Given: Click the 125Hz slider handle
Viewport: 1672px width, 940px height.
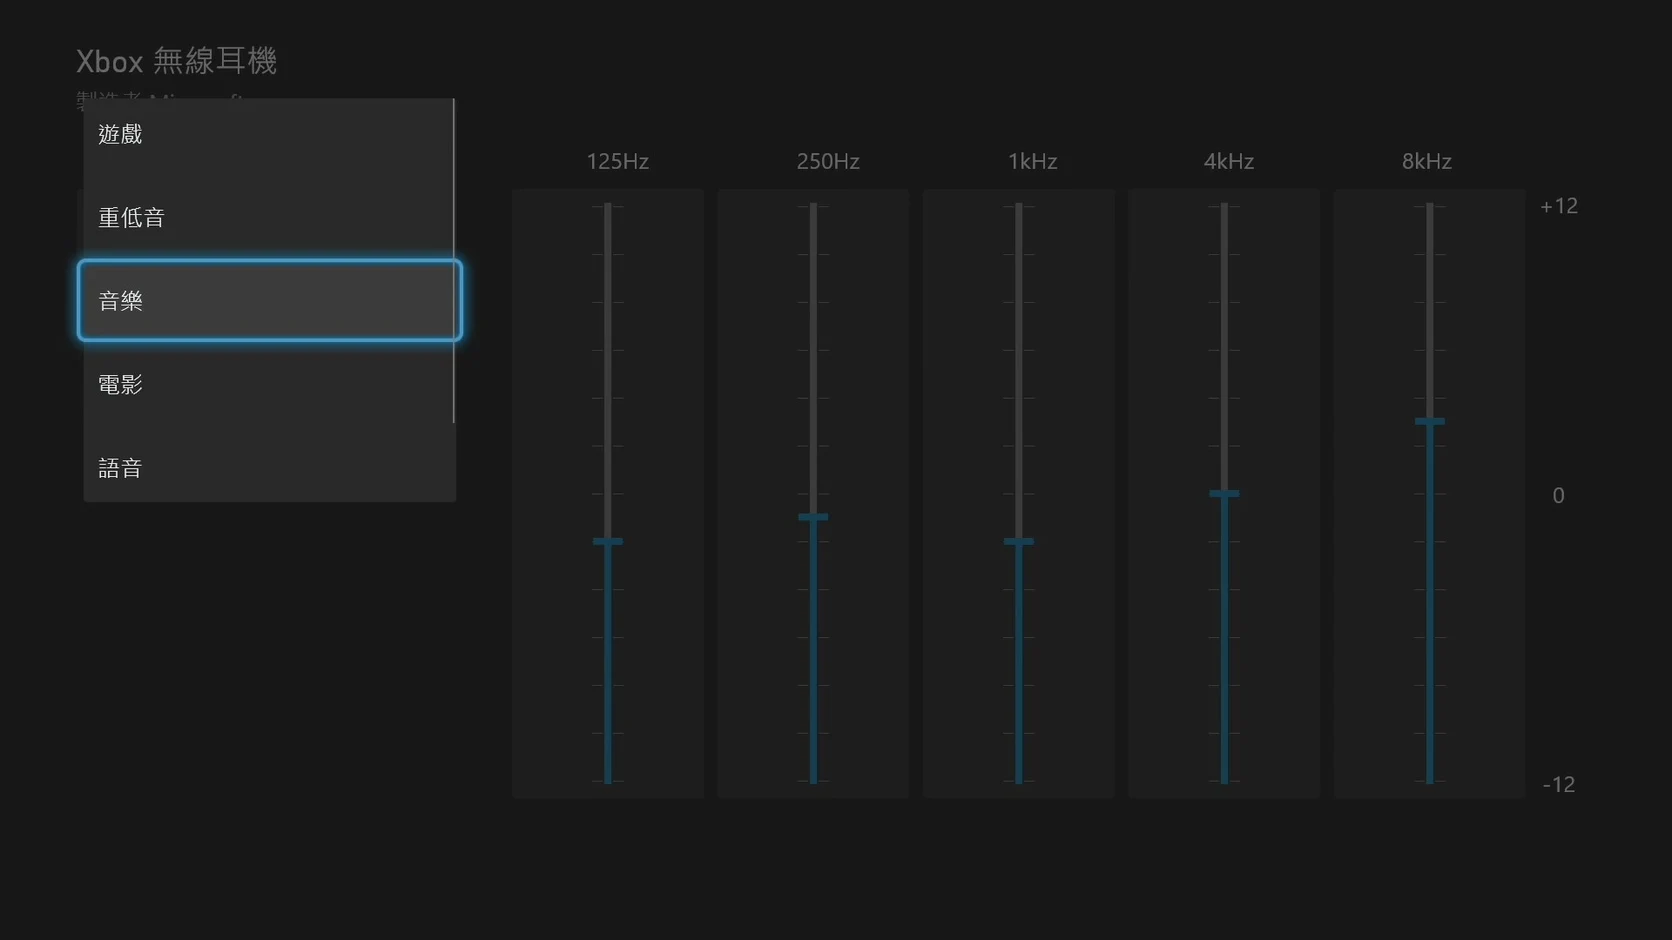Looking at the screenshot, I should tap(608, 541).
